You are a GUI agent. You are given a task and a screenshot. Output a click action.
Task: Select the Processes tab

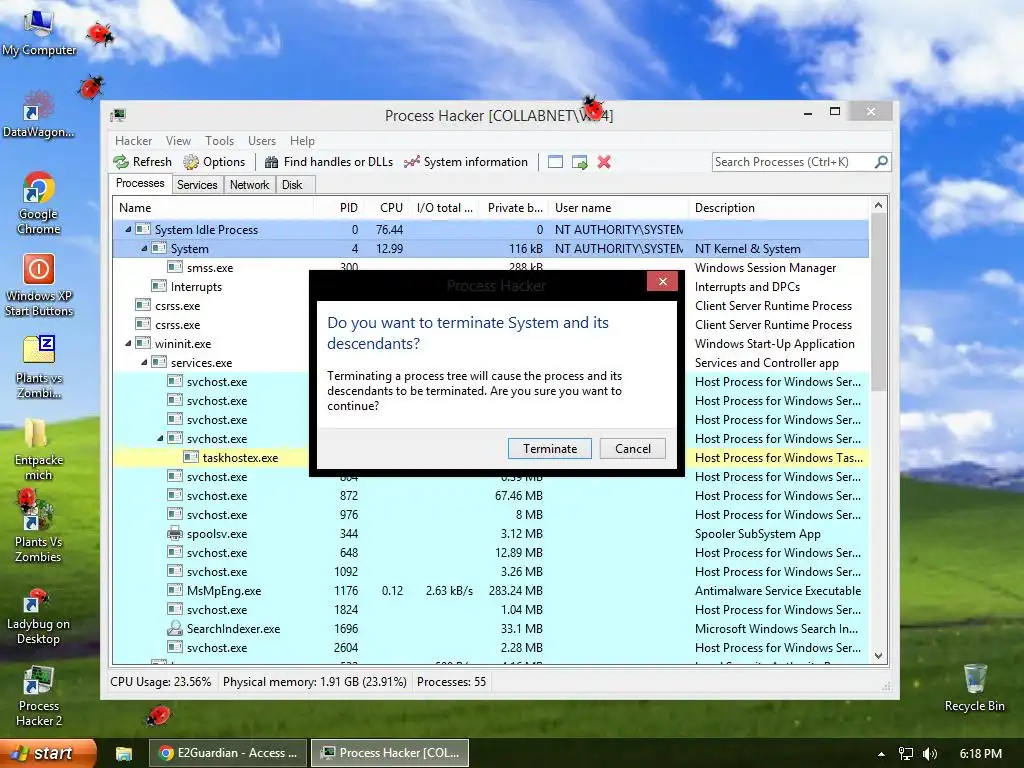coord(140,184)
